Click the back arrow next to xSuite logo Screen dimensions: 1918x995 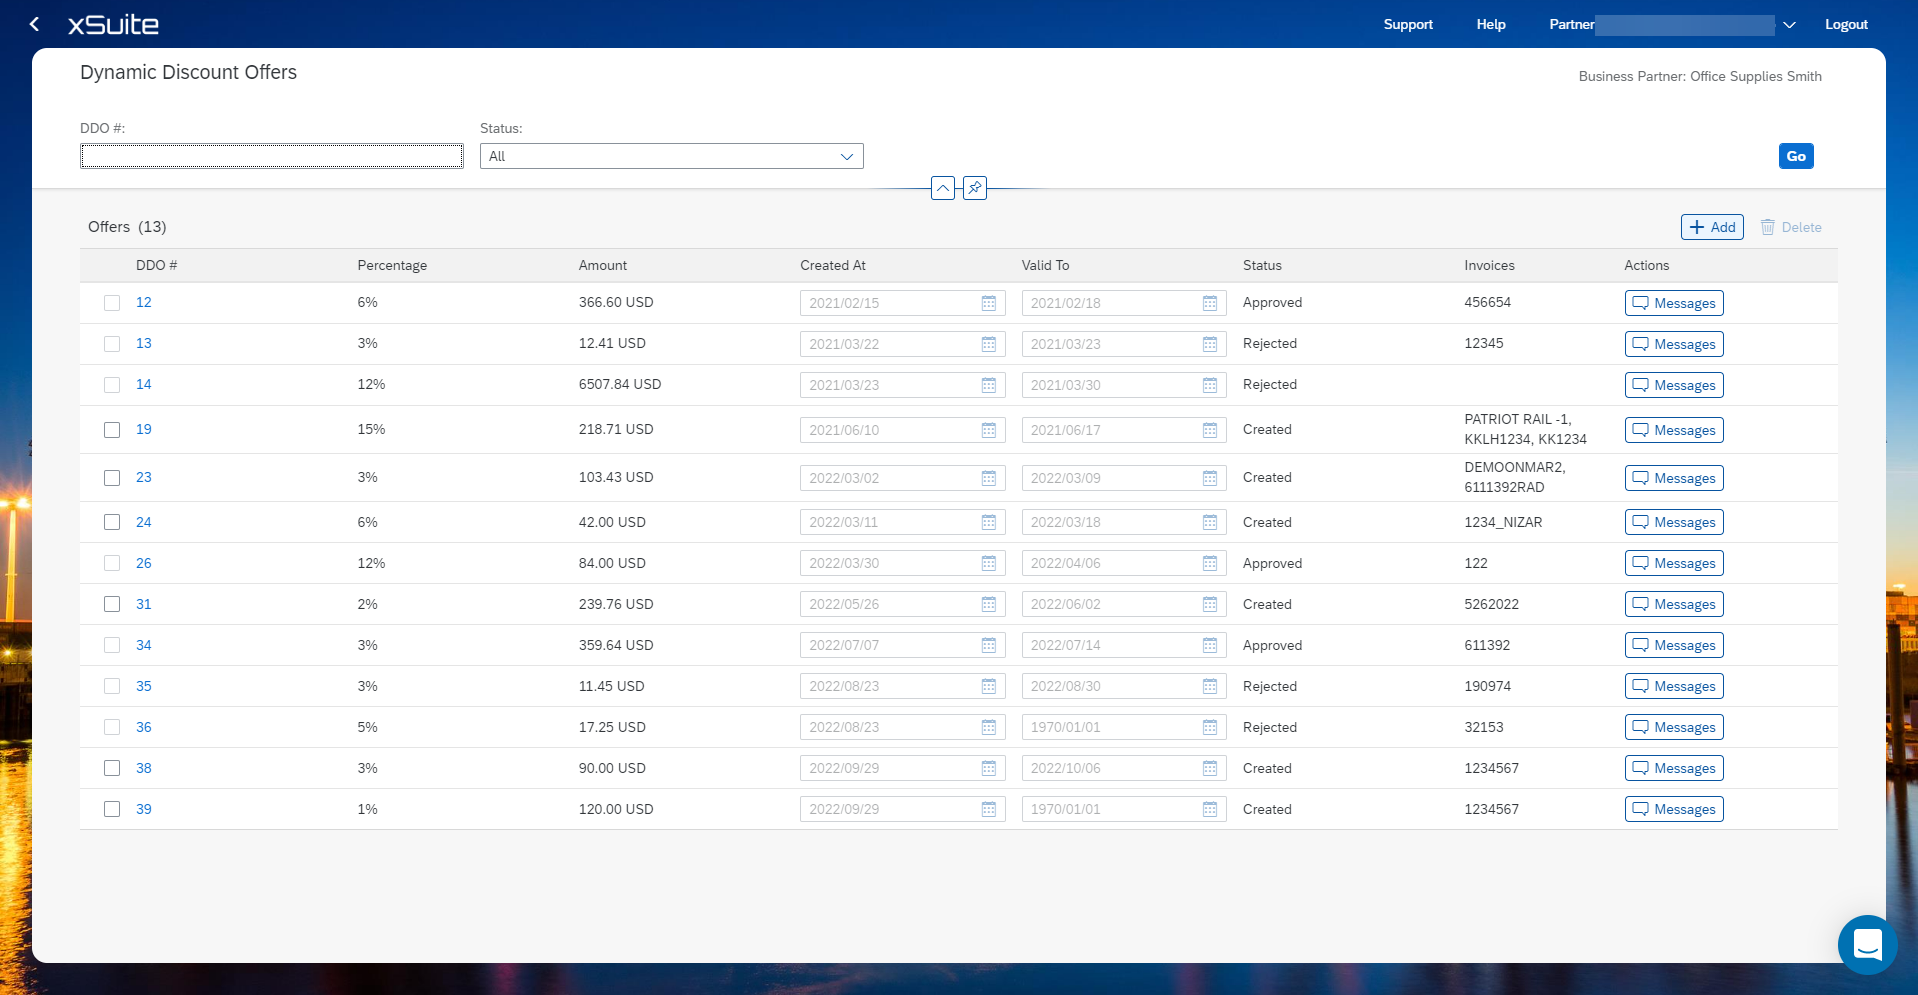coord(35,24)
